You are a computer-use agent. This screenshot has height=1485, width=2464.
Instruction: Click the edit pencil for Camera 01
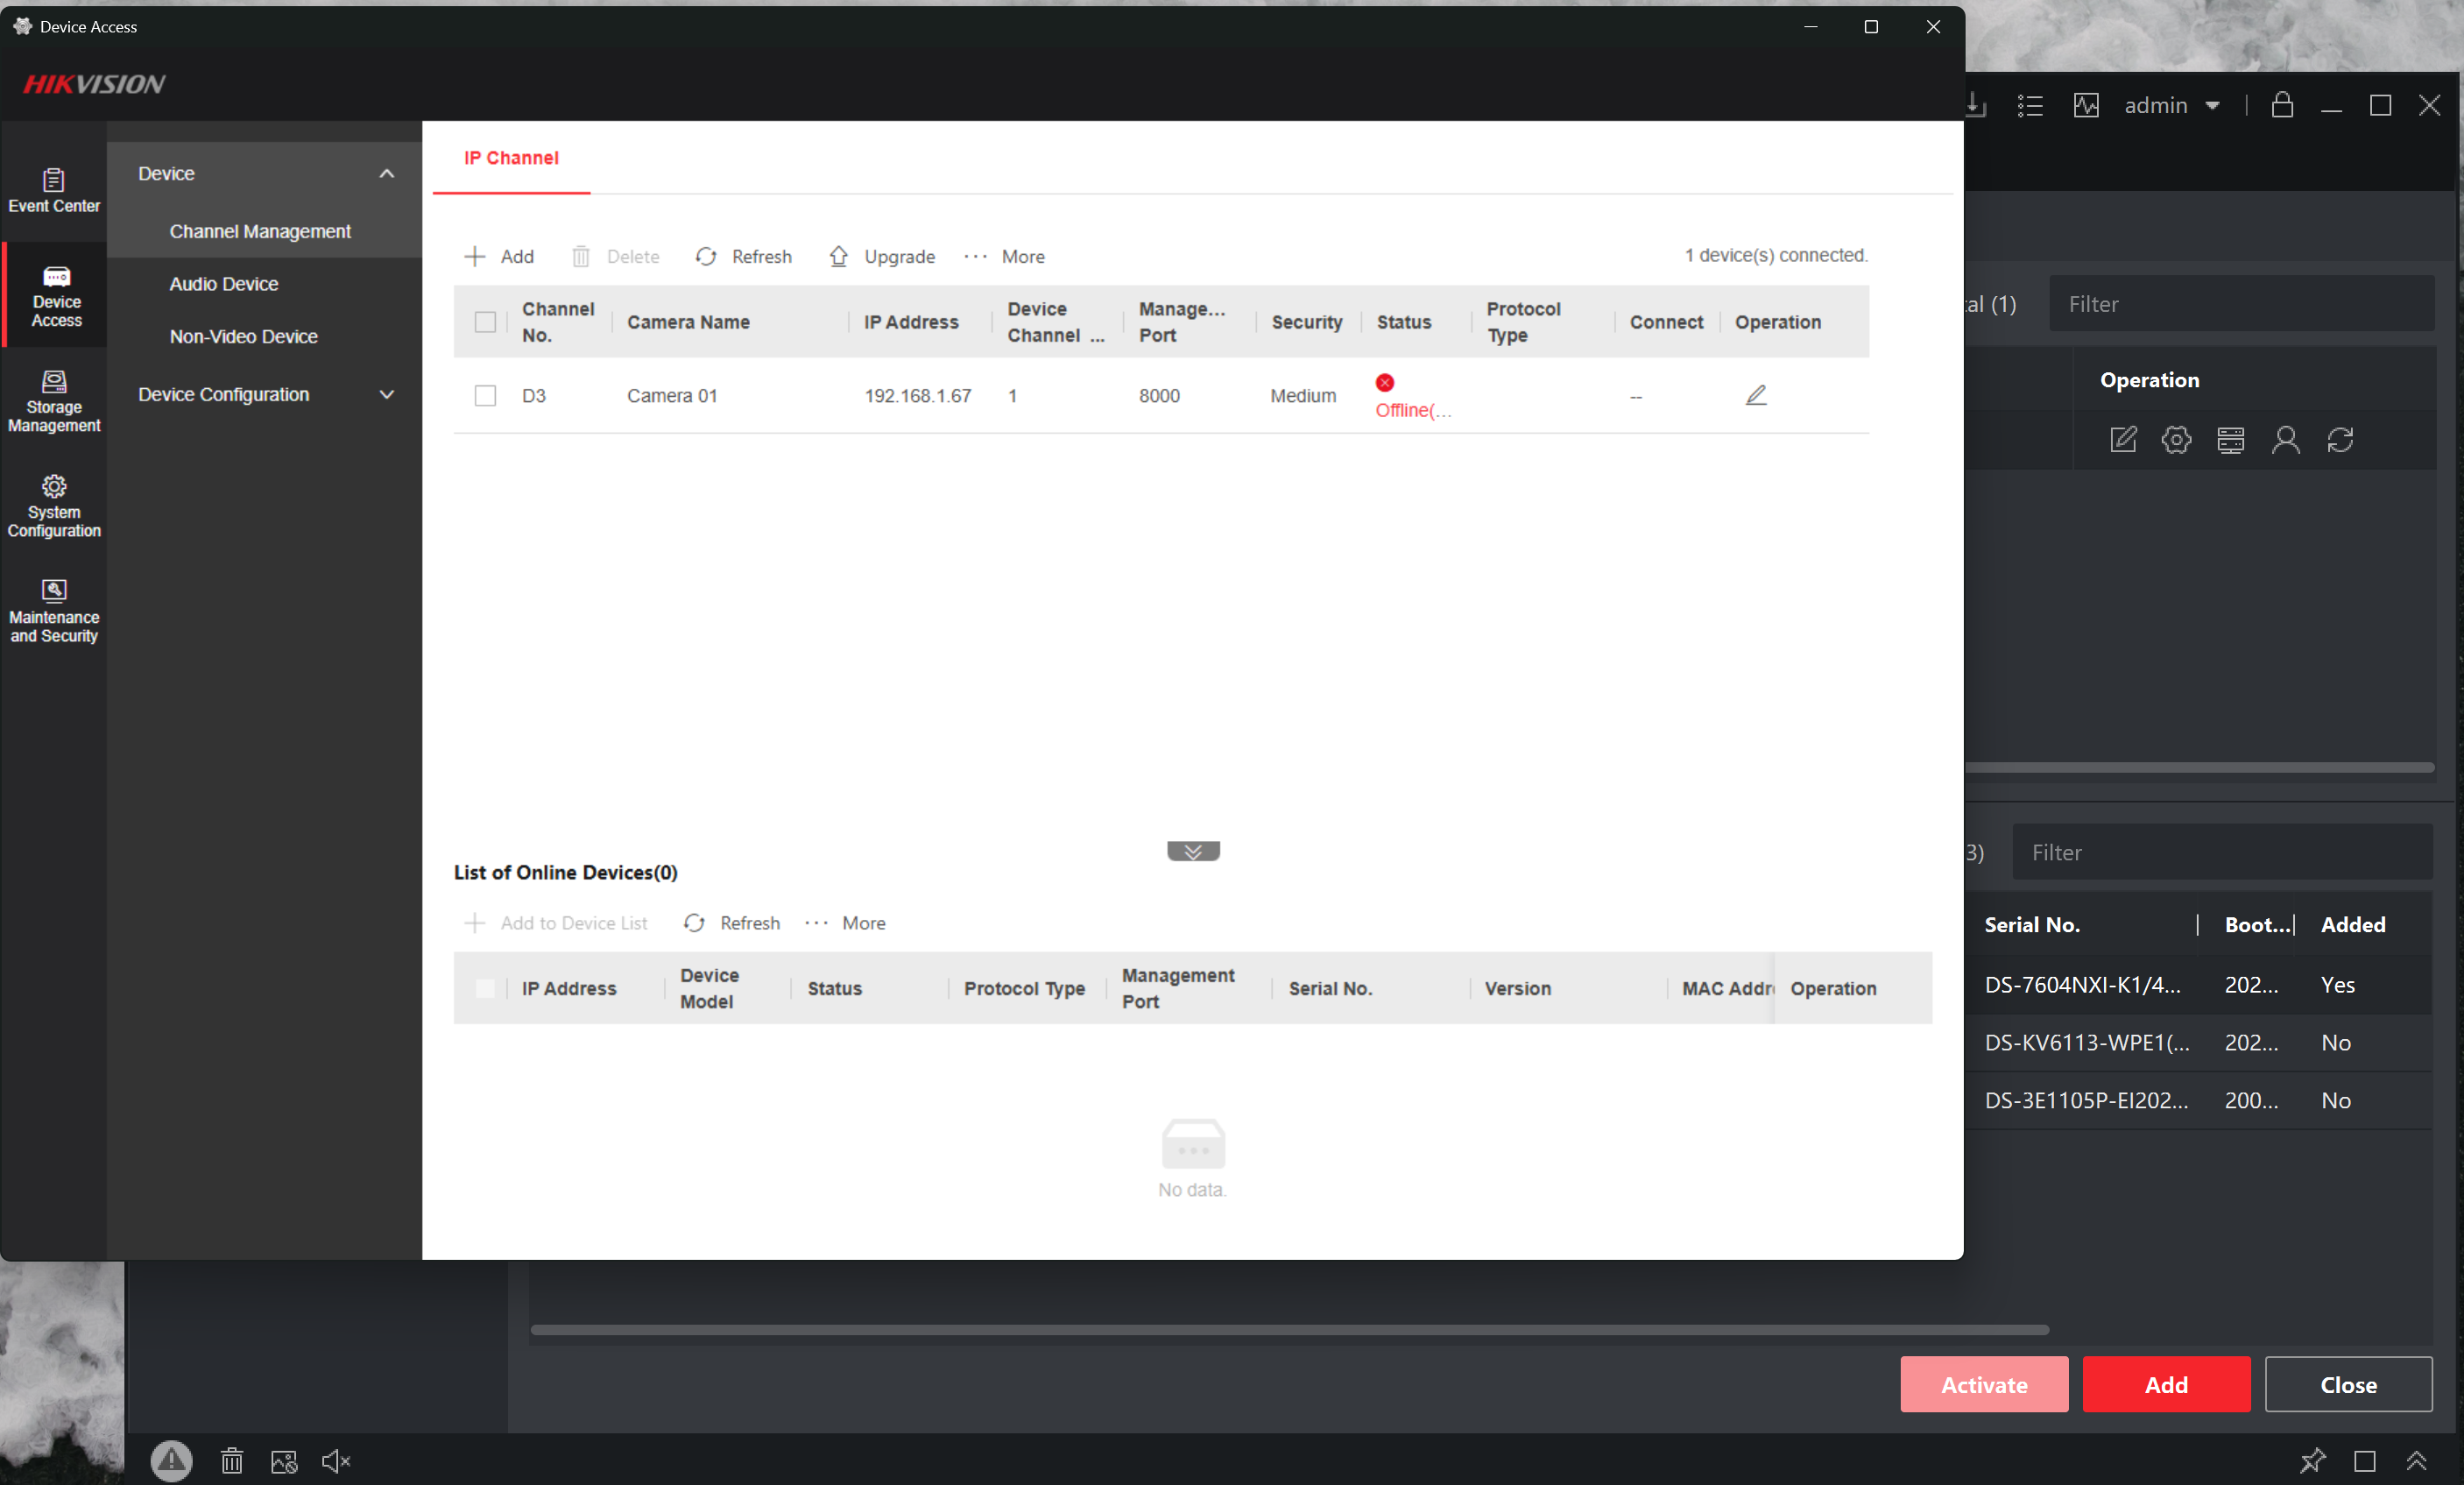pos(1756,395)
